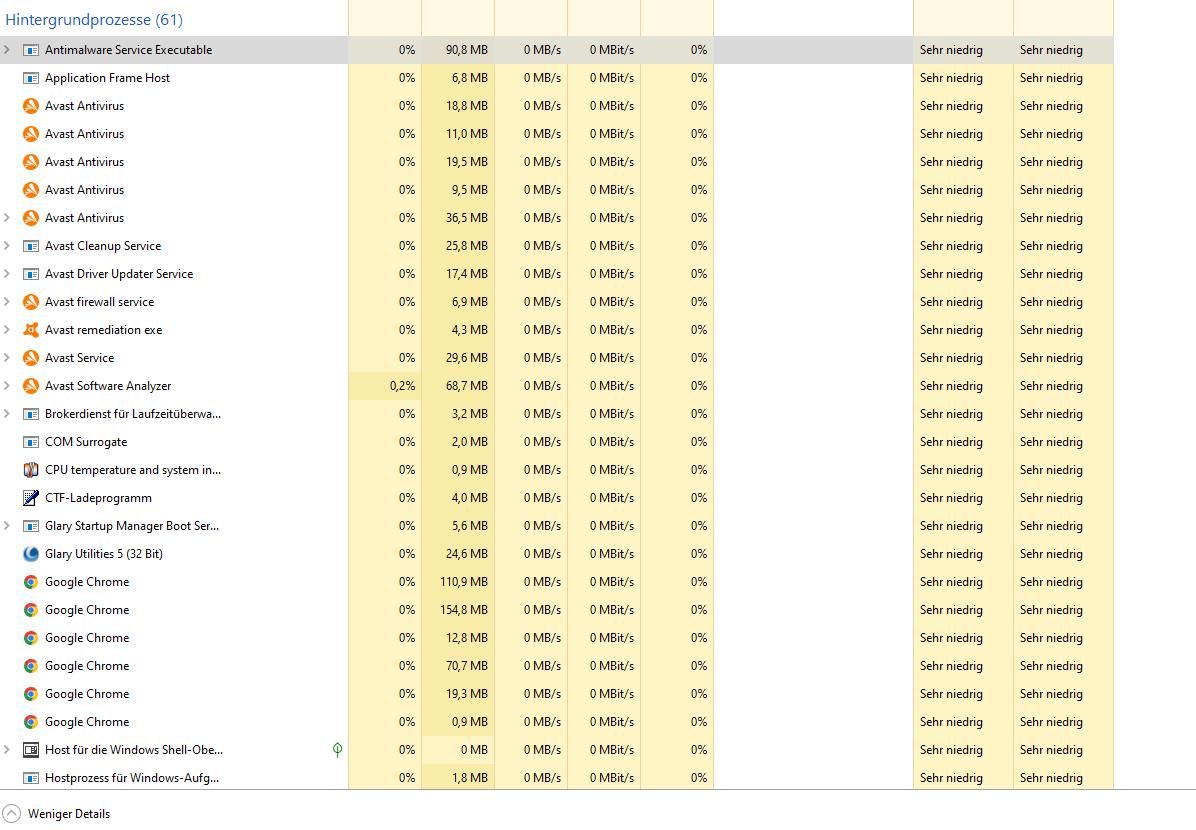The width and height of the screenshot is (1196, 830).
Task: Click the Google Chrome icon with 110,9 MB
Action: pos(31,582)
